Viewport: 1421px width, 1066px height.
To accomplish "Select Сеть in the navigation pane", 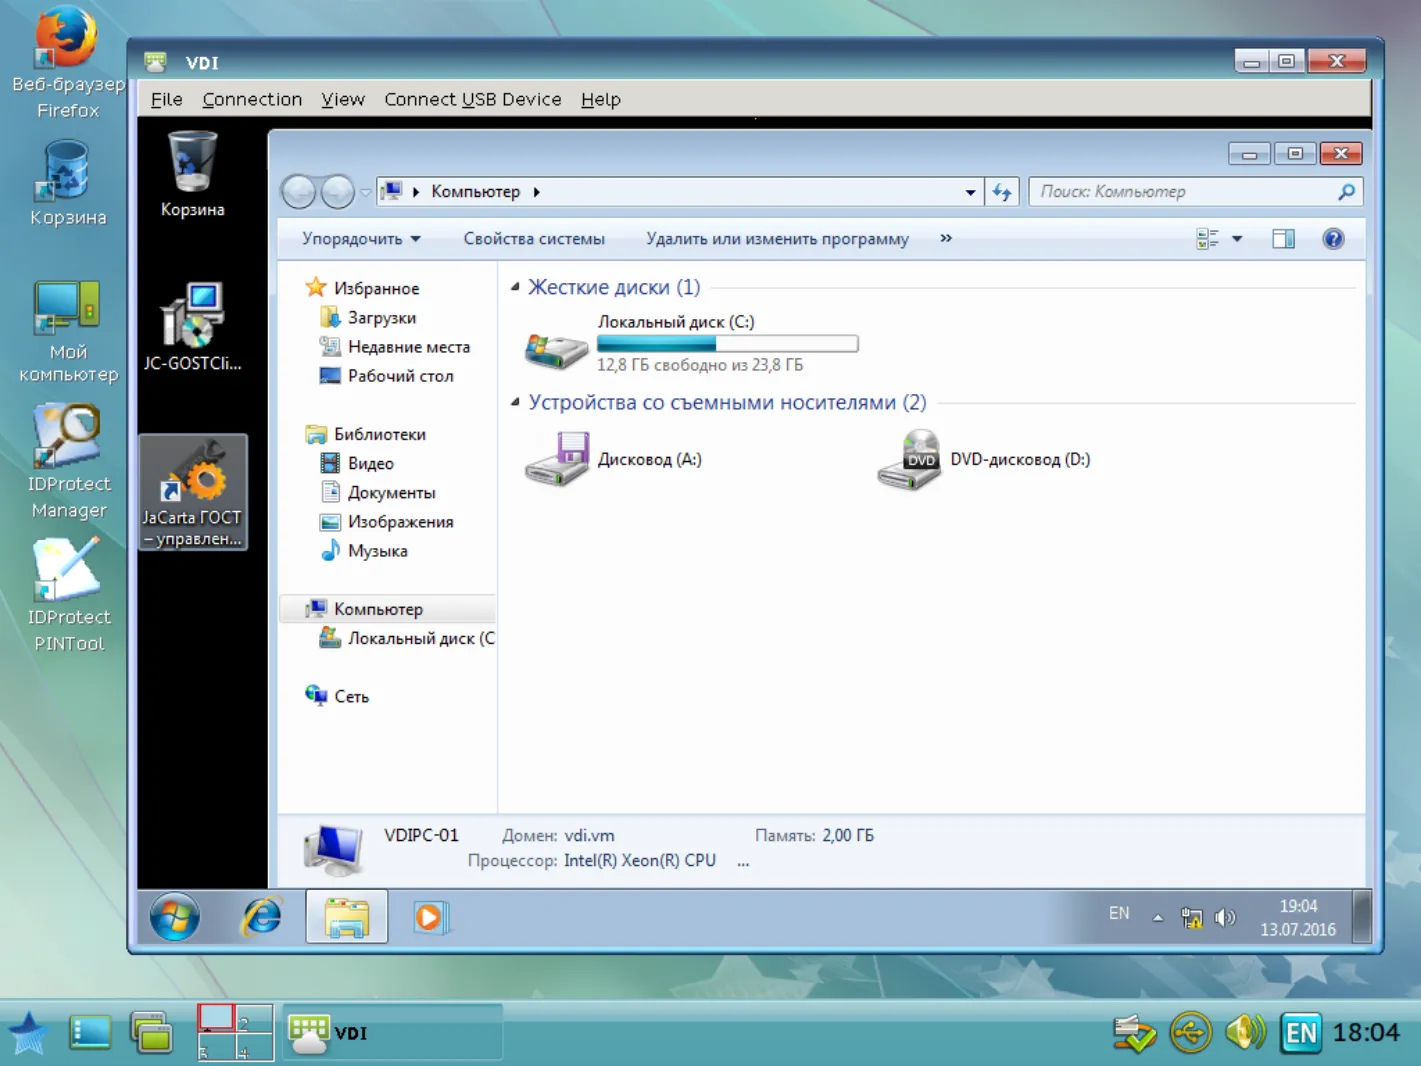I will point(337,696).
